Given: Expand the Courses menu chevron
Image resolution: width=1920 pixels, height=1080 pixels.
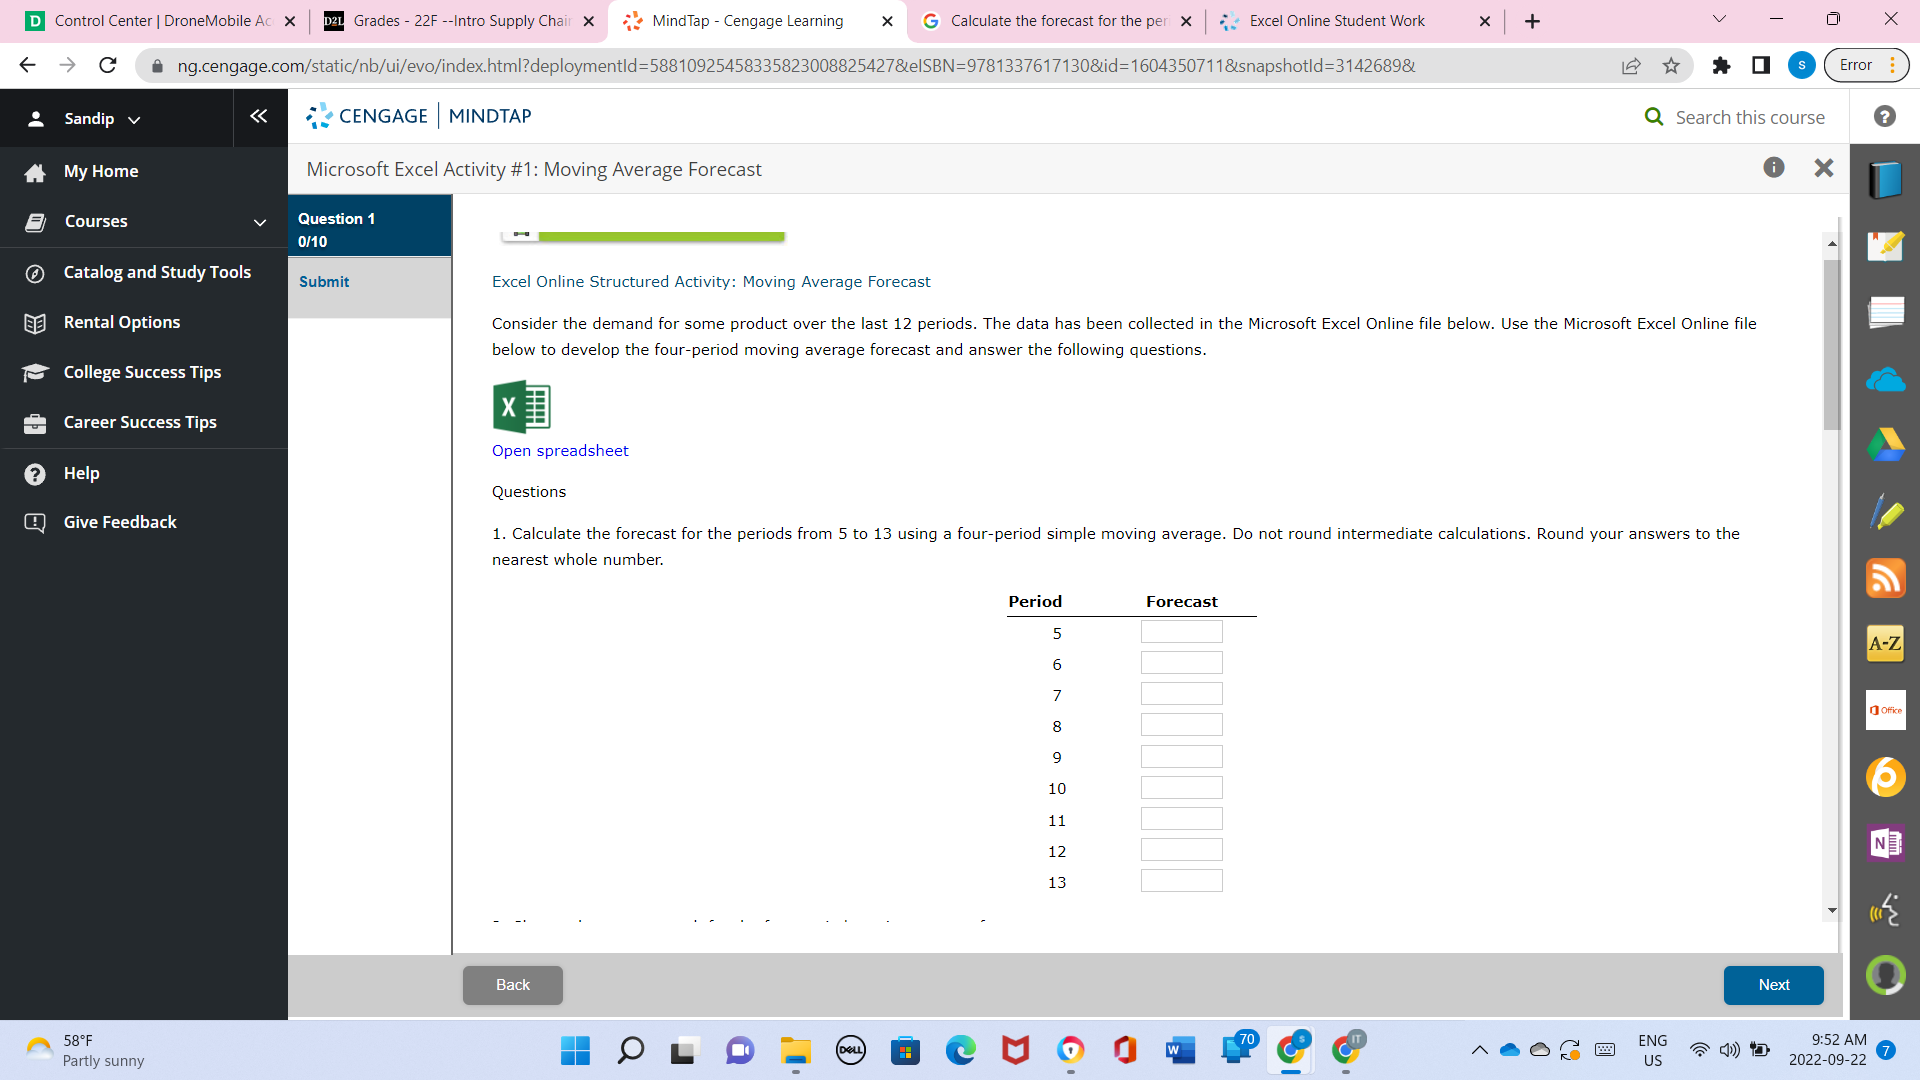Looking at the screenshot, I should [x=260, y=222].
